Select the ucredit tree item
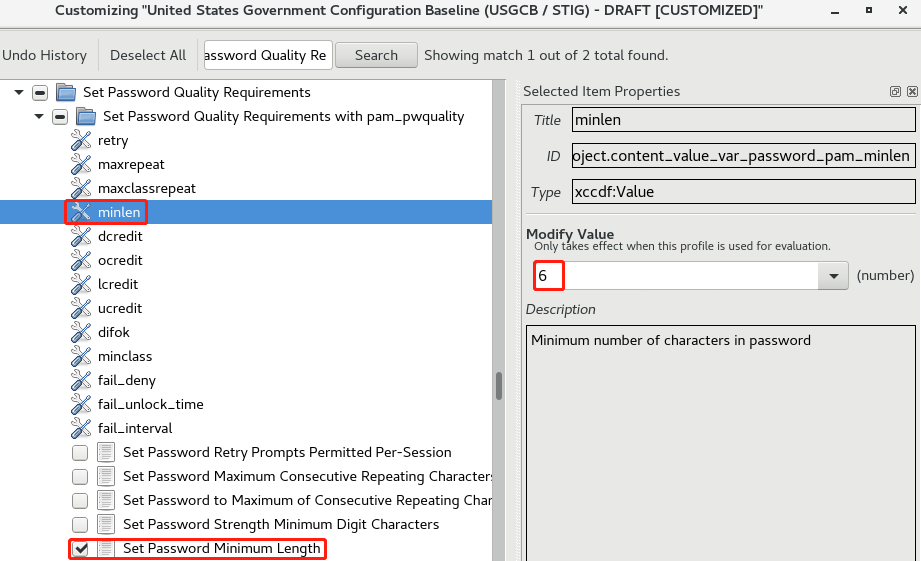The height and width of the screenshot is (561, 921). coord(120,309)
